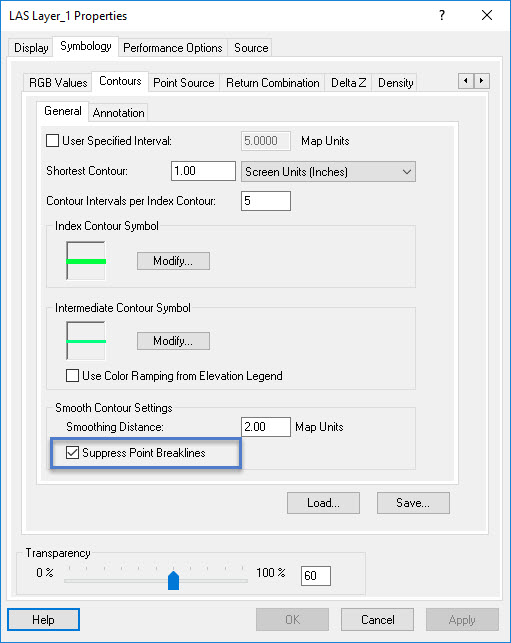
Task: Switch to the Delta Z tab
Action: 348,82
